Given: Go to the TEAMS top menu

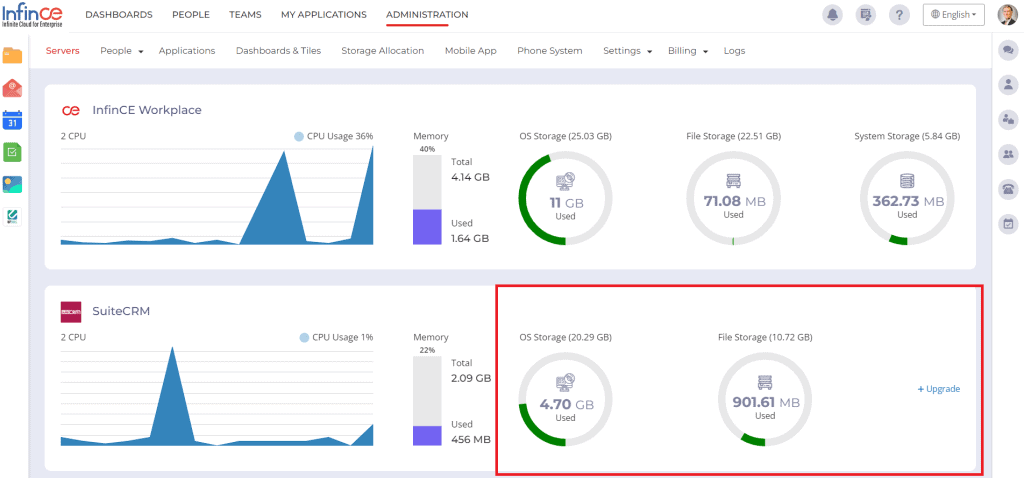Looking at the screenshot, I should [x=245, y=14].
